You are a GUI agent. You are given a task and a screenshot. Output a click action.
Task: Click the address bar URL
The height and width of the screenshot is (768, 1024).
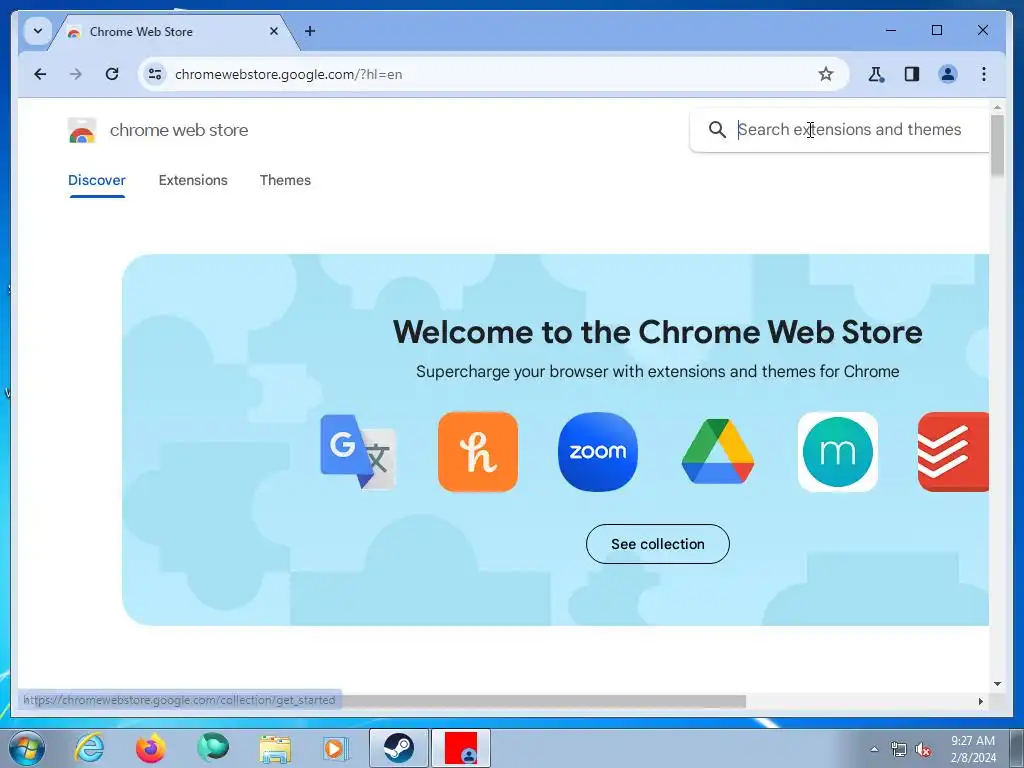coord(289,74)
